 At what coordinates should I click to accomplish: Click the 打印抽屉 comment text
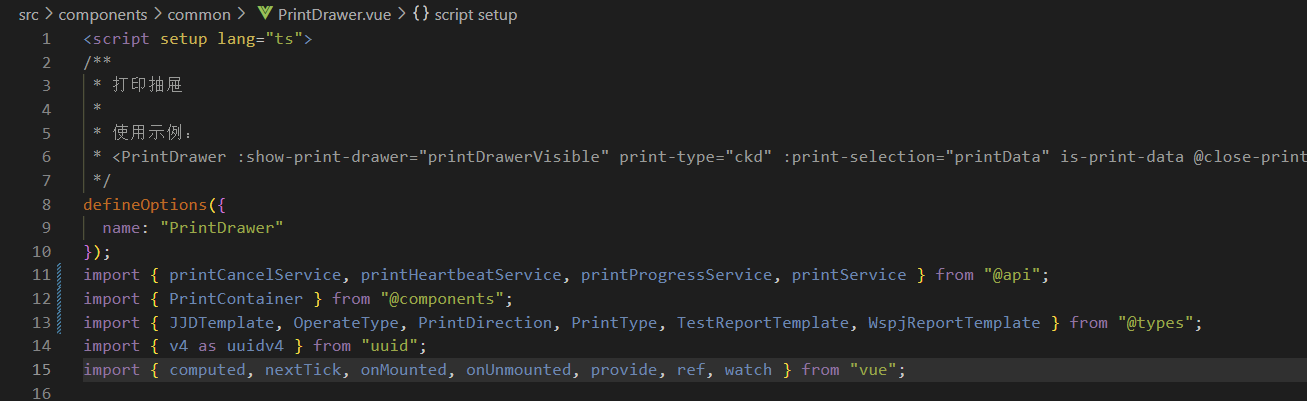(147, 86)
